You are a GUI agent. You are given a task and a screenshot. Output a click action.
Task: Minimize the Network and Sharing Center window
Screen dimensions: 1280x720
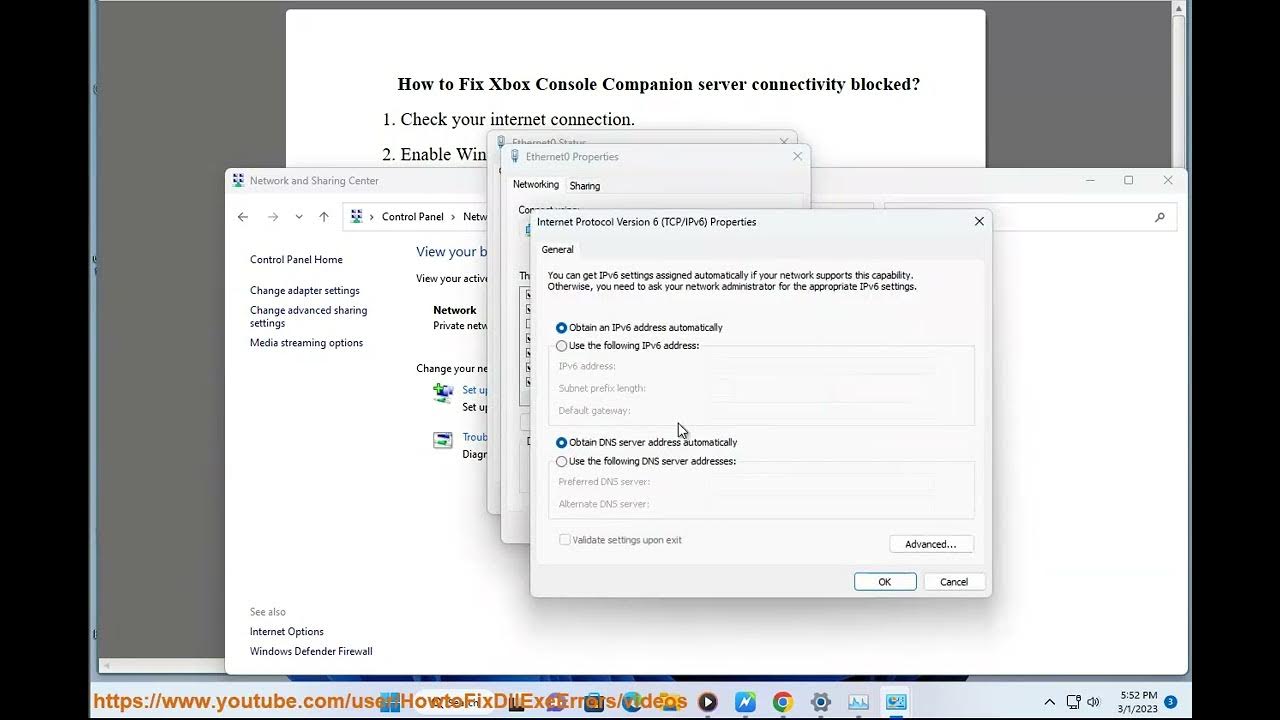pyautogui.click(x=1090, y=181)
